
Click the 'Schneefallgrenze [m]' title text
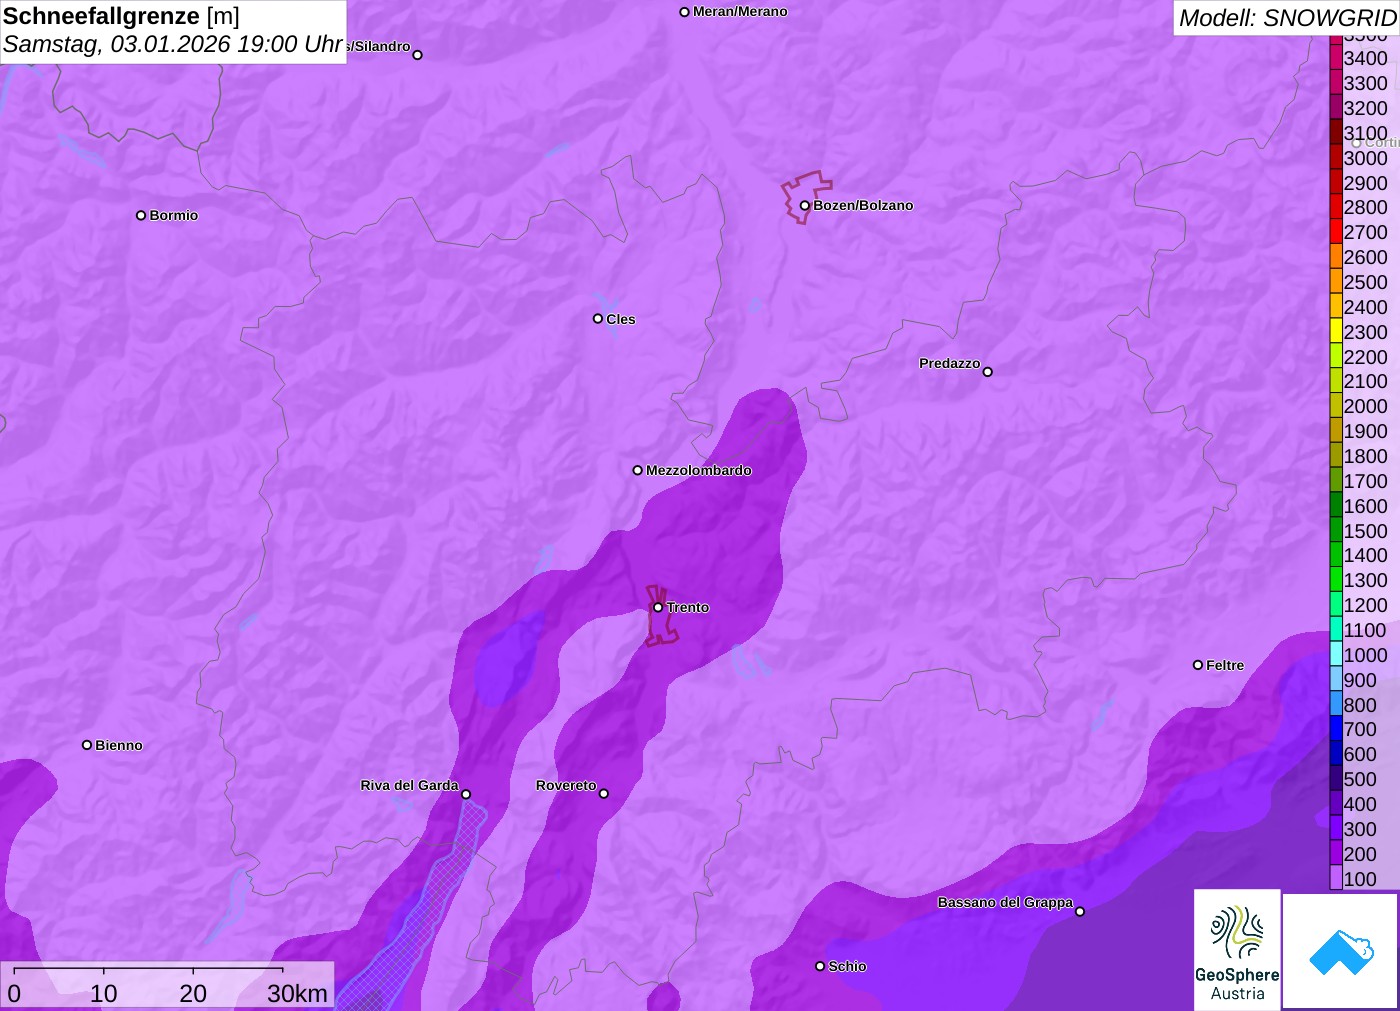122,16
